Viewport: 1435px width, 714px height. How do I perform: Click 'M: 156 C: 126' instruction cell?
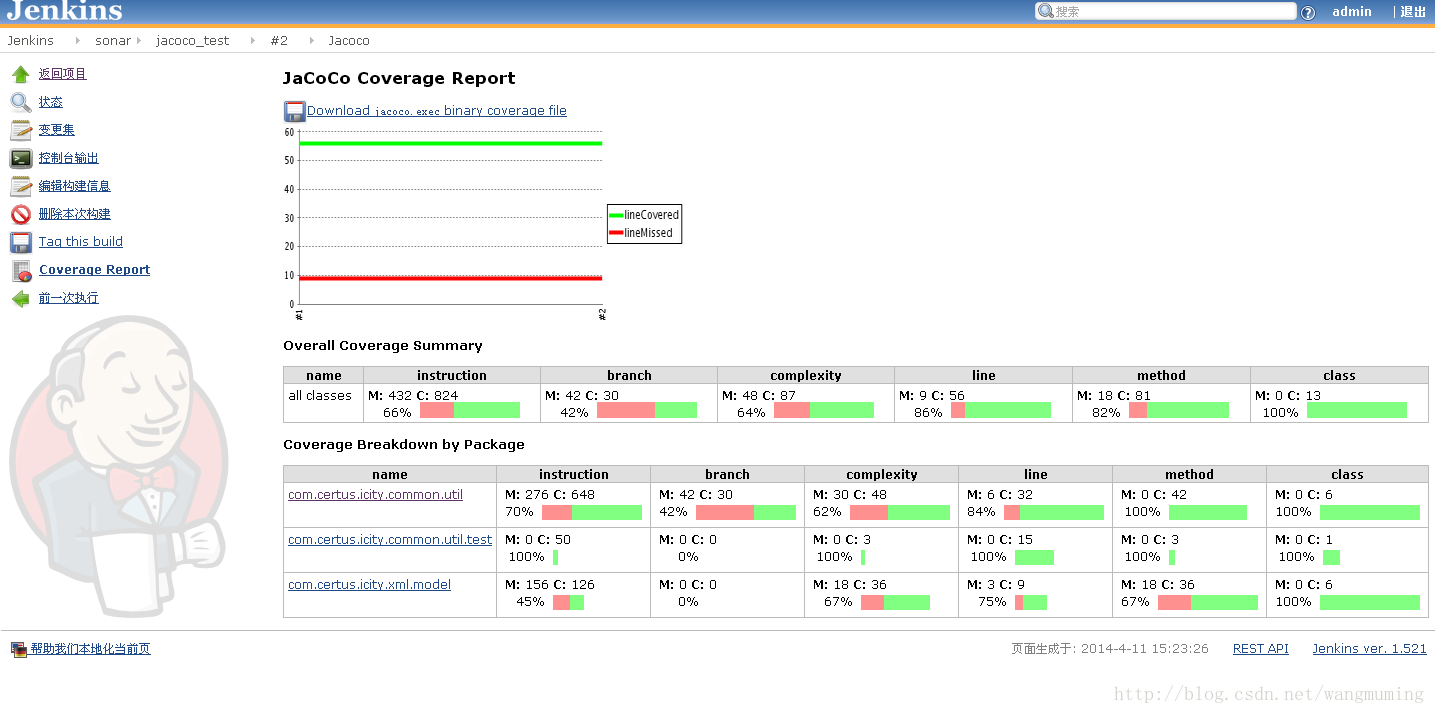[x=550, y=584]
